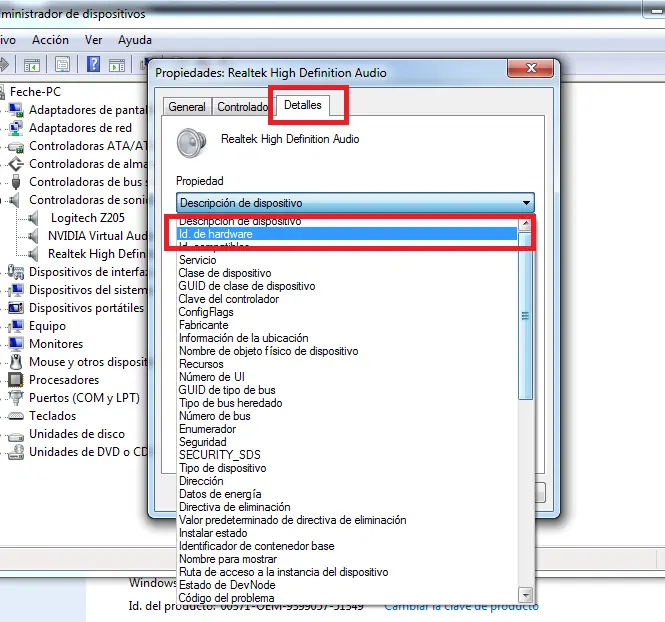Click the Puertos (COM y LPT) icon
This screenshot has width=665, height=622.
coord(16,398)
